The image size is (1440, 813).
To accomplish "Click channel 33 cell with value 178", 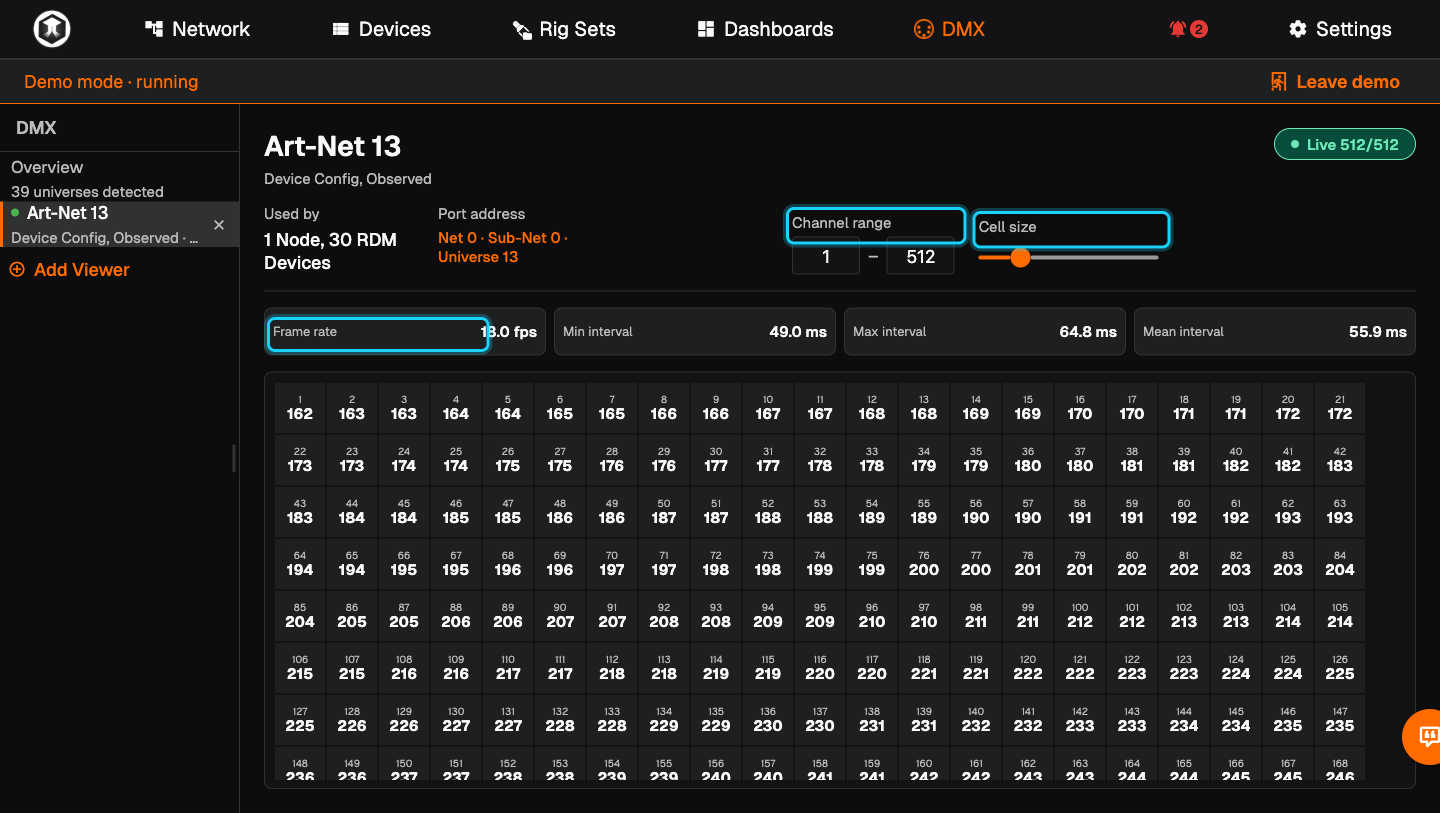I will 872,460.
